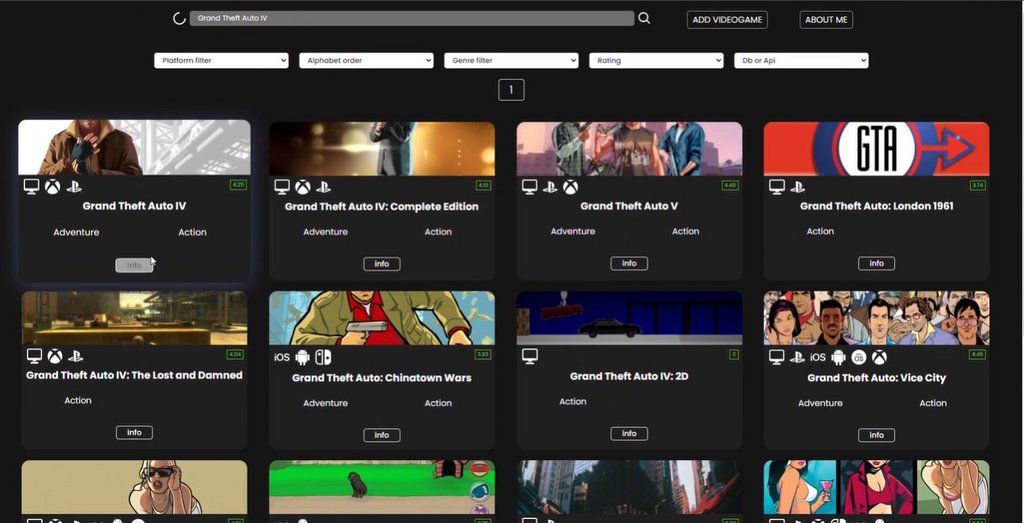Click iOS icon on Chinatown Wars card
Screen dimensions: 1024x523
(x=281, y=358)
